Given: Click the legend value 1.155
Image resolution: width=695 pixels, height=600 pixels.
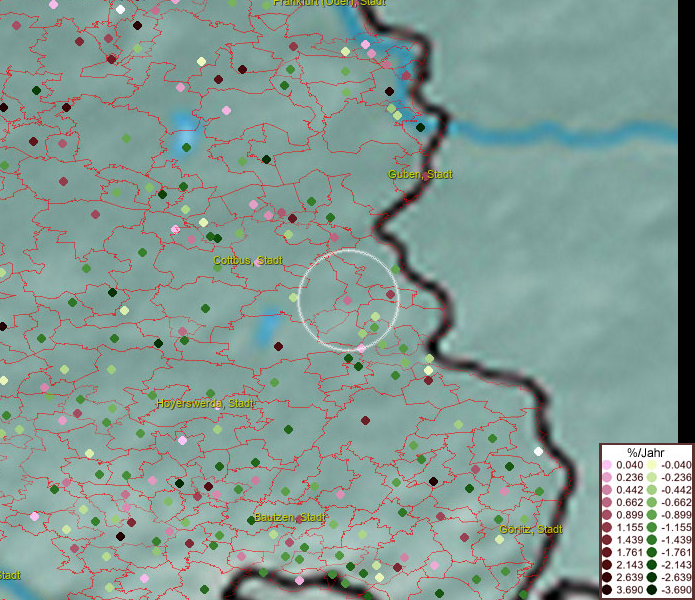Looking at the screenshot, I should coord(629,527).
